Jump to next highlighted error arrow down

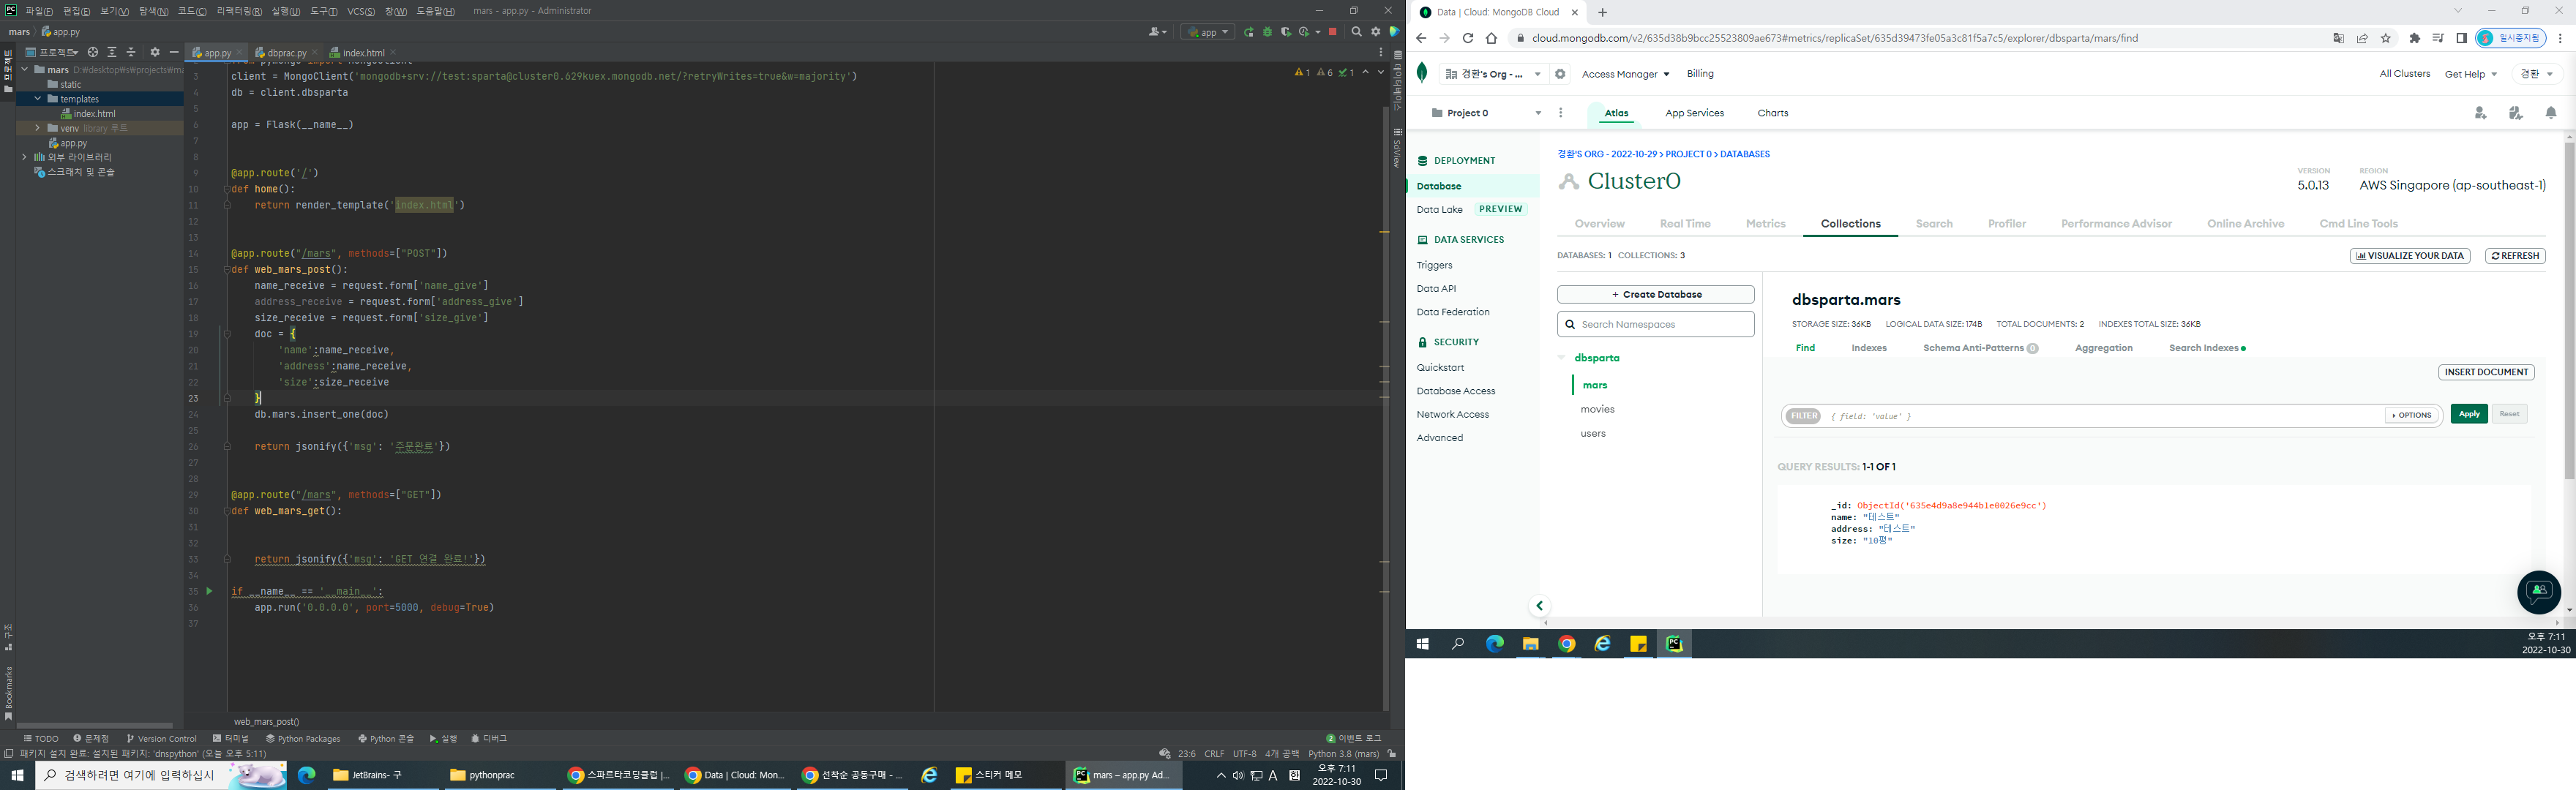[1380, 72]
